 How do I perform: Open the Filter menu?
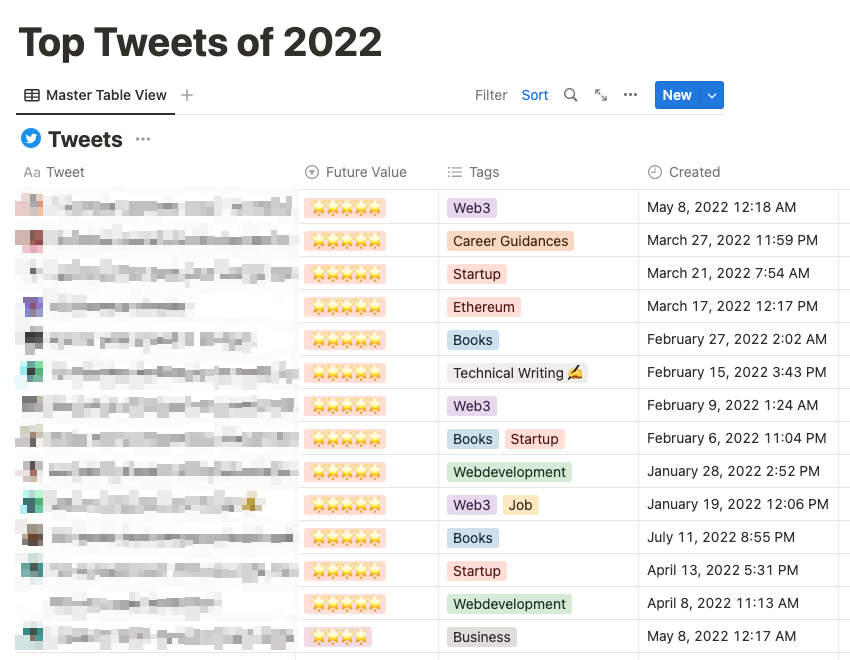pyautogui.click(x=491, y=95)
